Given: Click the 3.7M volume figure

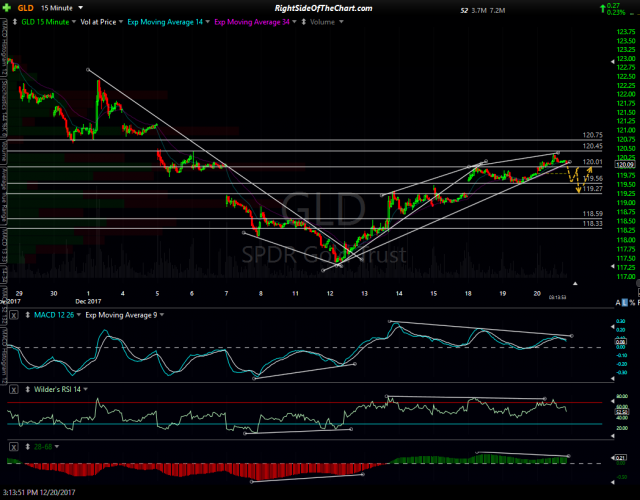Looking at the screenshot, I should 479,11.
